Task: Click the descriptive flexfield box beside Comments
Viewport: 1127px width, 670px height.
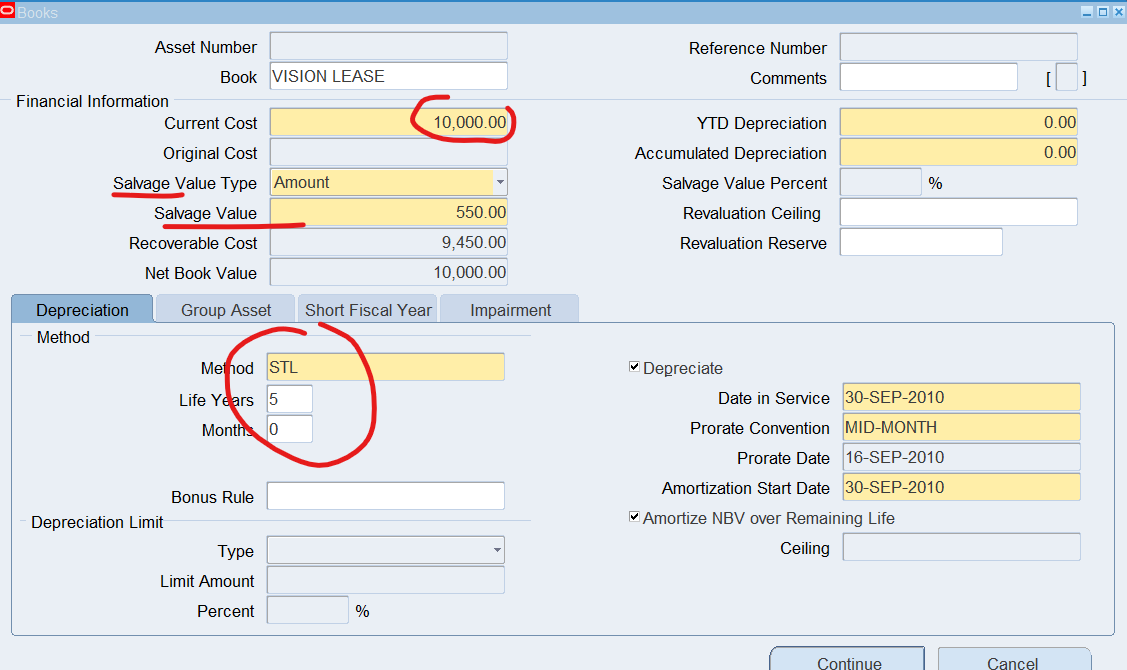Action: click(1067, 77)
